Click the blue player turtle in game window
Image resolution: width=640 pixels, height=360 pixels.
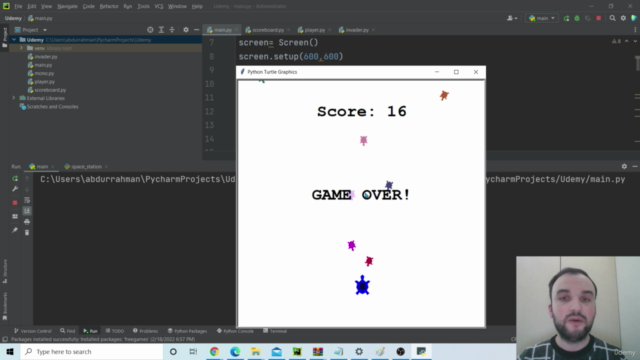tap(362, 285)
